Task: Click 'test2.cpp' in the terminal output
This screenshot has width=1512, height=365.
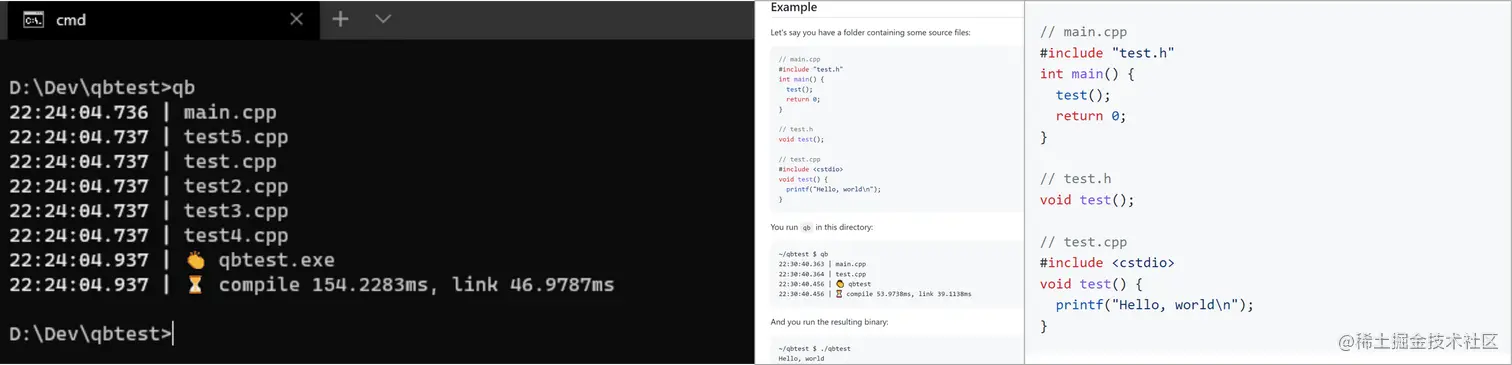Action: pyautogui.click(x=236, y=186)
